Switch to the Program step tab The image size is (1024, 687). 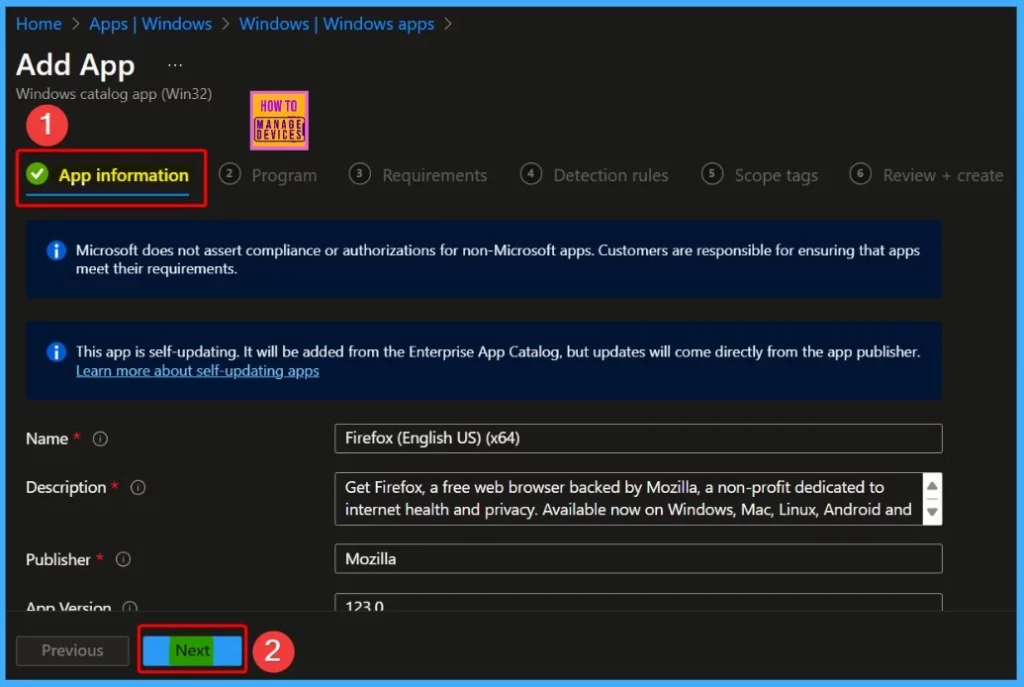tap(268, 175)
